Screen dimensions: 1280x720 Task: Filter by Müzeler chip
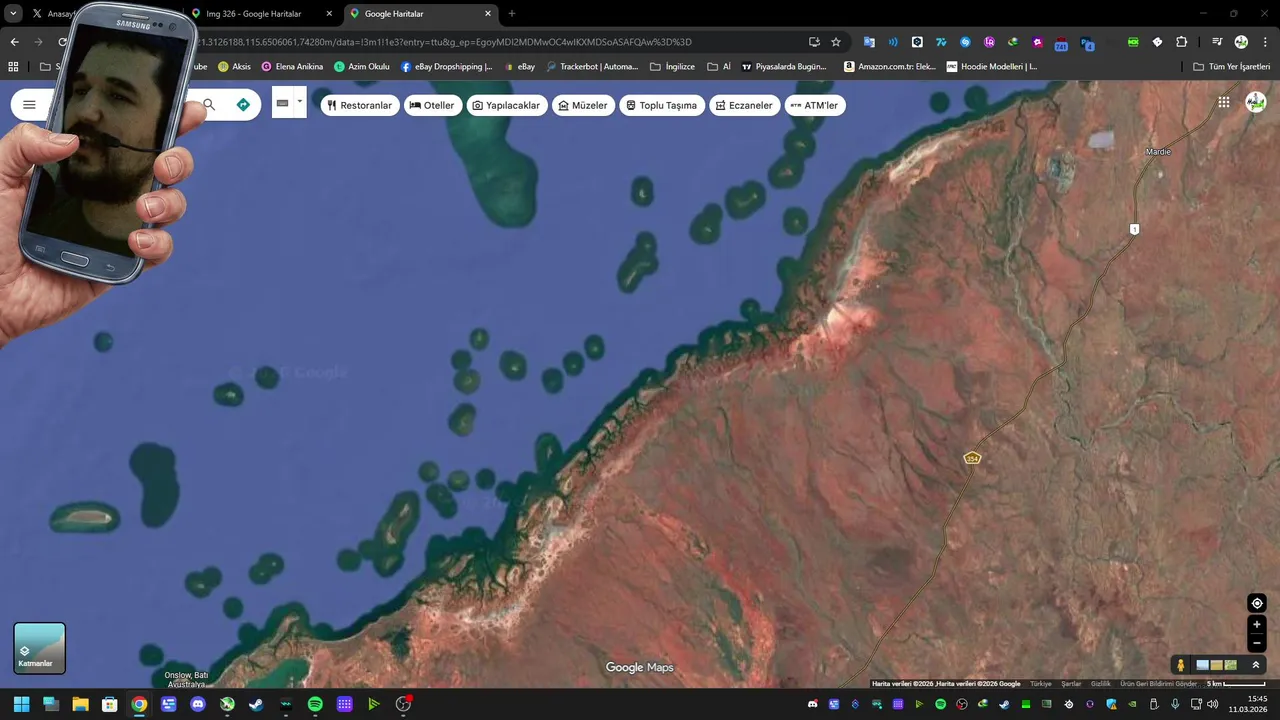(583, 105)
